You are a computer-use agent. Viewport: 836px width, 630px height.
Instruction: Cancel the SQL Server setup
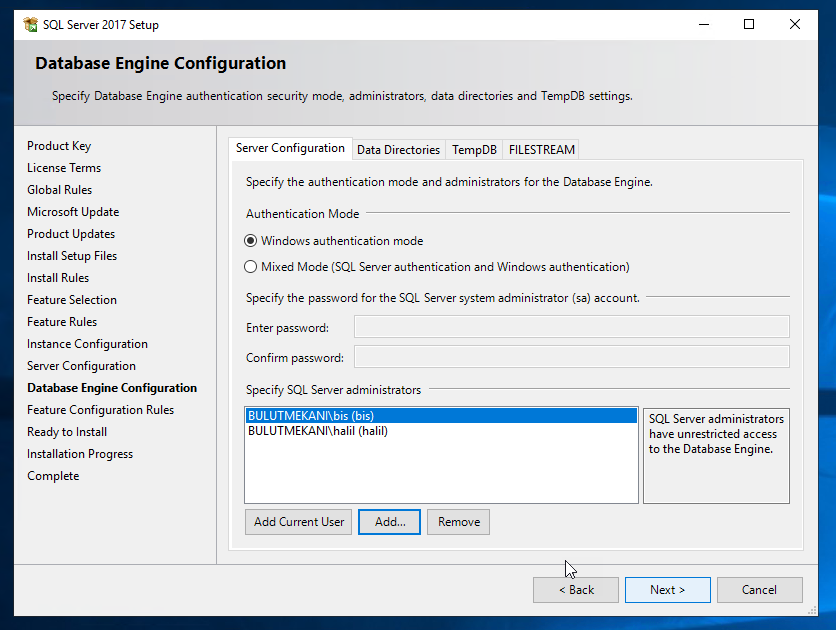(x=759, y=590)
